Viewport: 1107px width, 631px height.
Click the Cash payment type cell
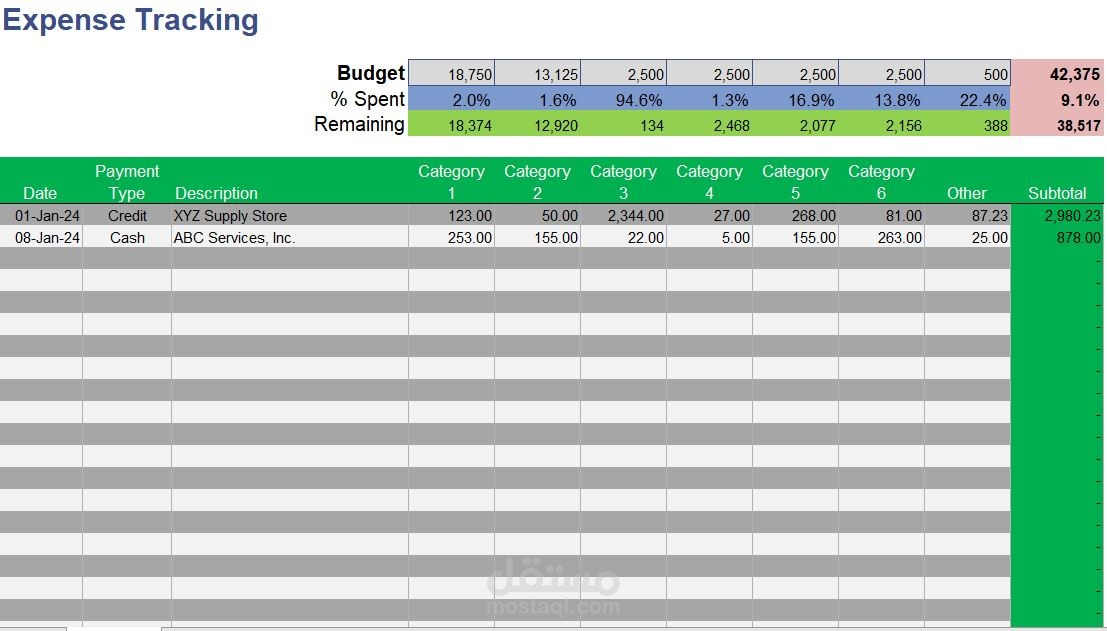[x=127, y=237]
